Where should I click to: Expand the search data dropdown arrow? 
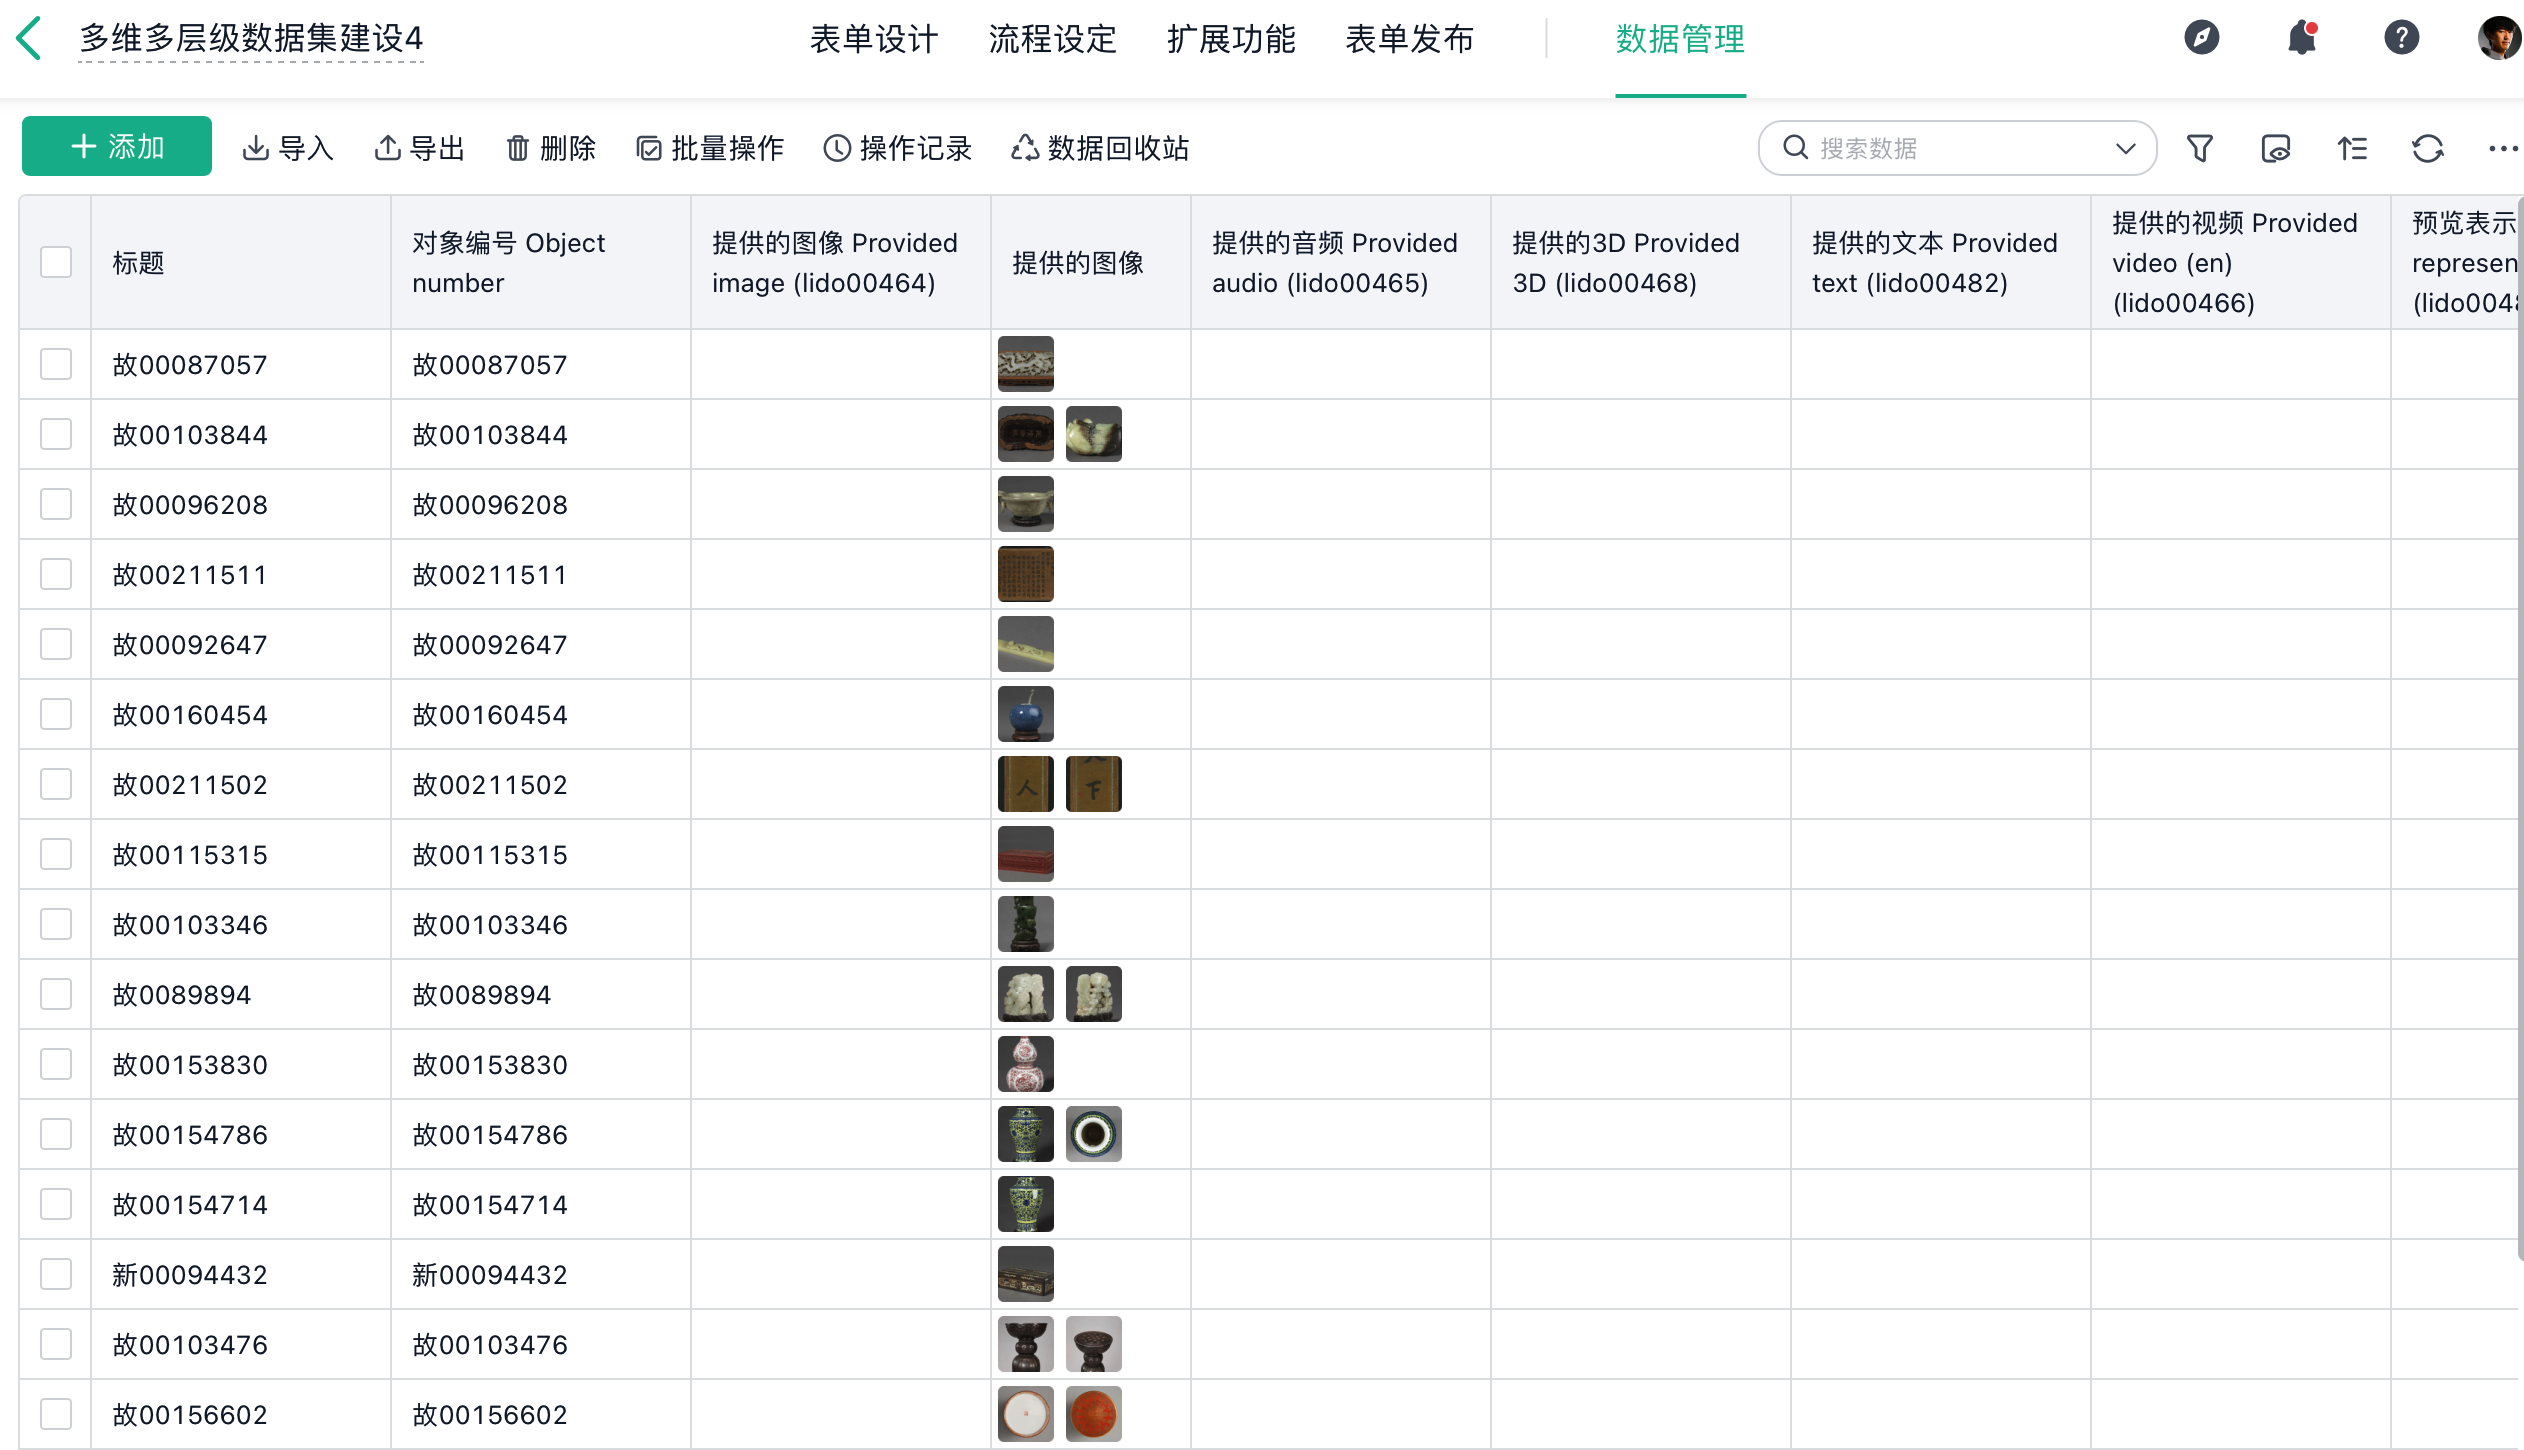pos(2125,149)
